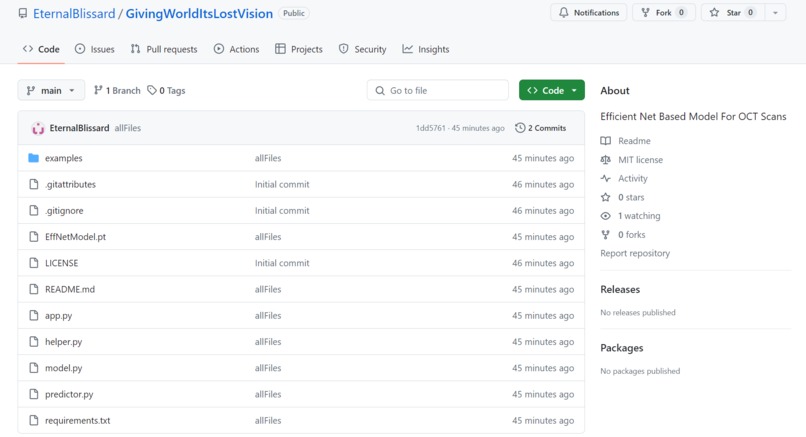
Task: Expand the Star lists dropdown arrow
Action: coord(775,12)
